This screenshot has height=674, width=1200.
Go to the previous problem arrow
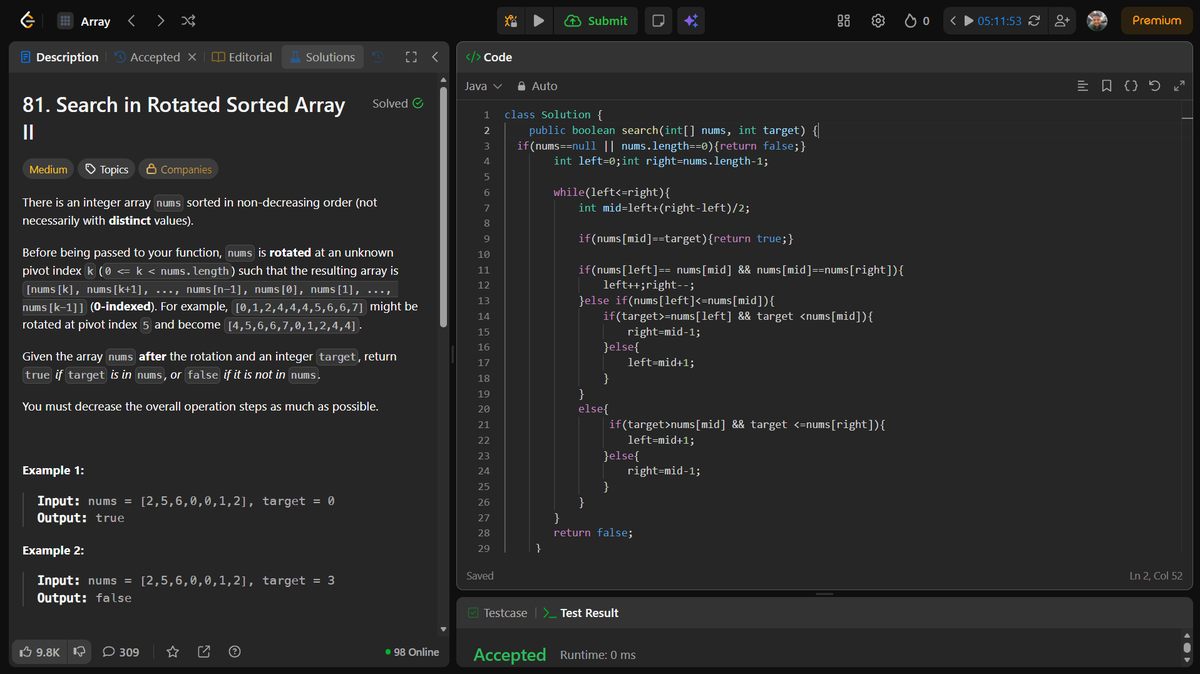(133, 21)
